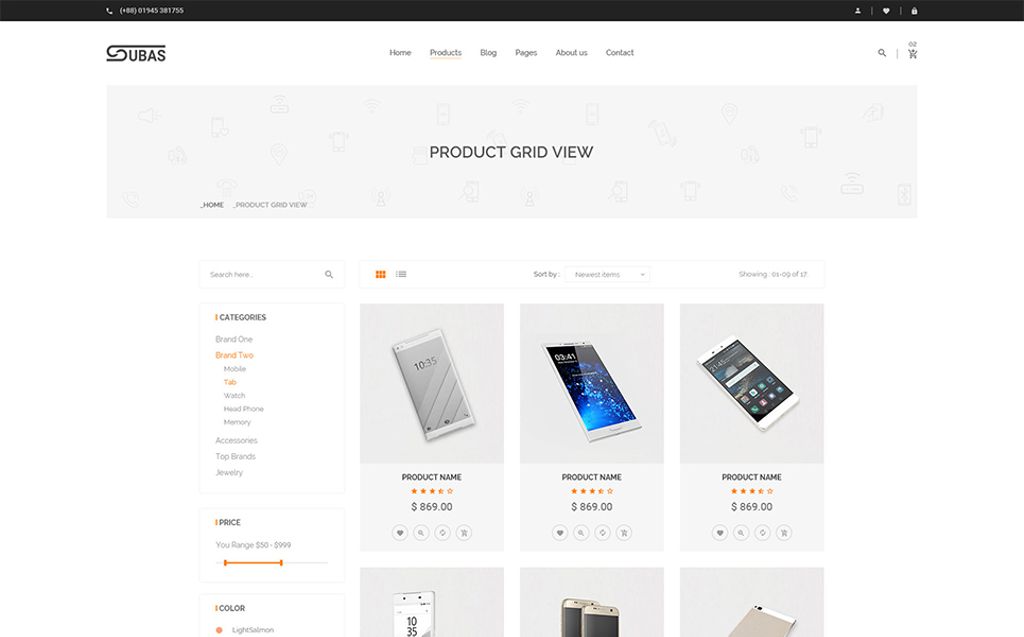Screen dimensions: 1024x637
Task: Click the price range slider's right handle
Action: [281, 563]
